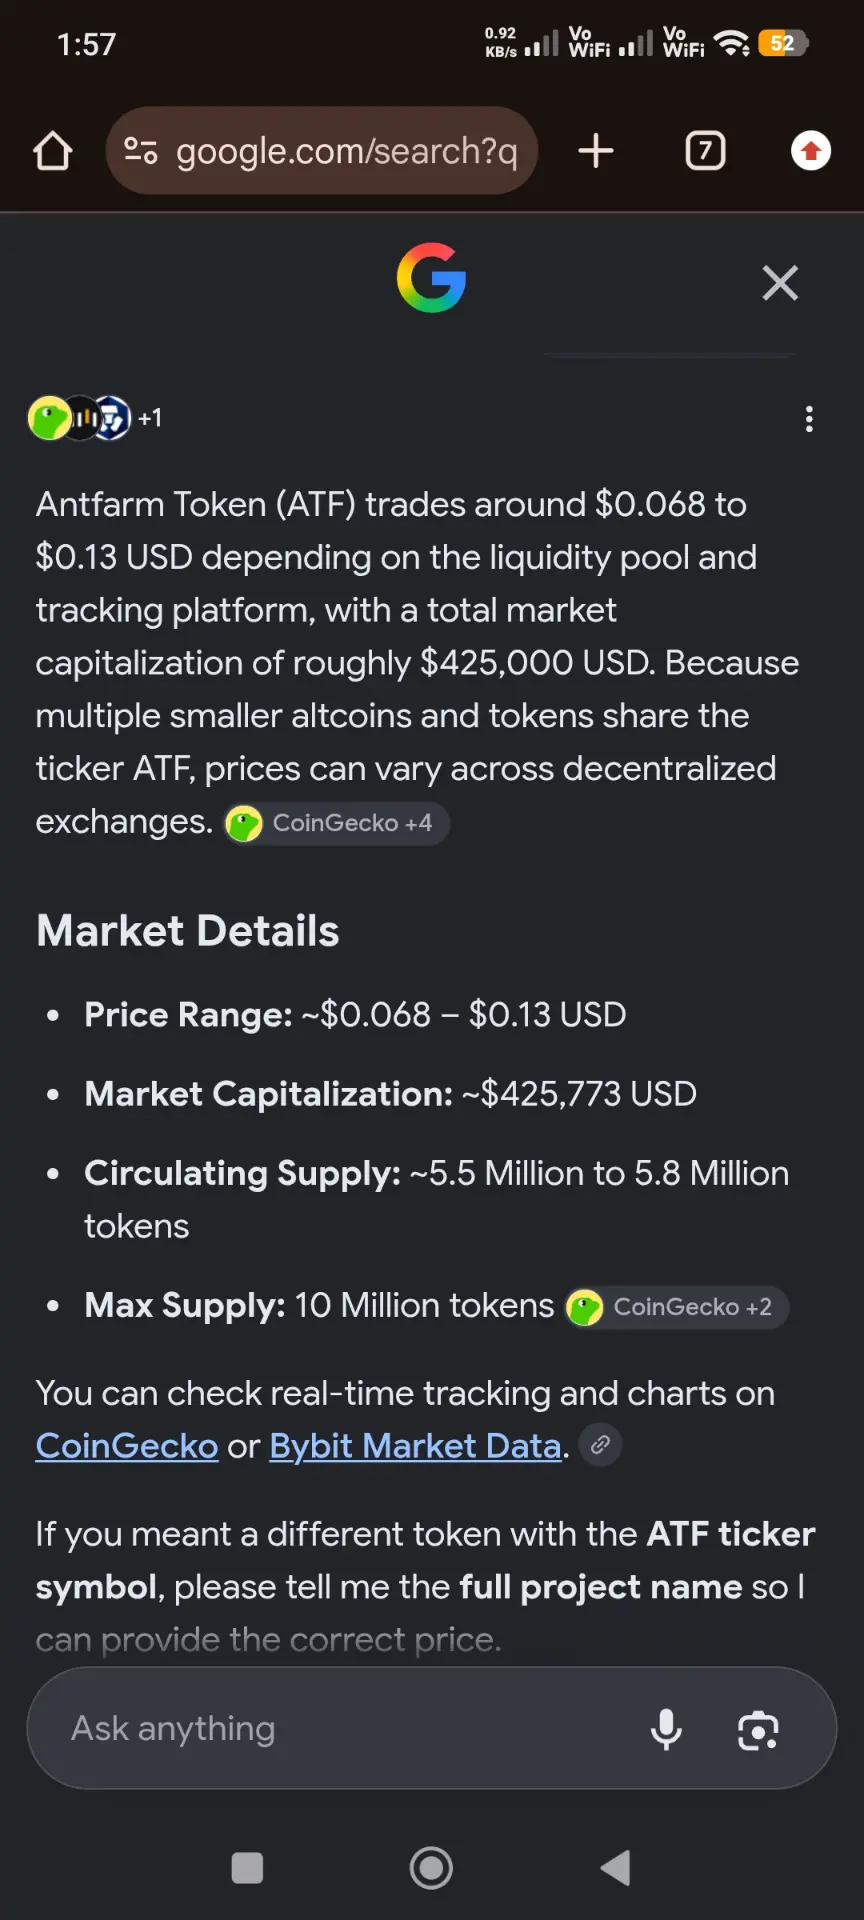Open source icons cluster with +1
This screenshot has width=864, height=1920.
tap(95, 418)
